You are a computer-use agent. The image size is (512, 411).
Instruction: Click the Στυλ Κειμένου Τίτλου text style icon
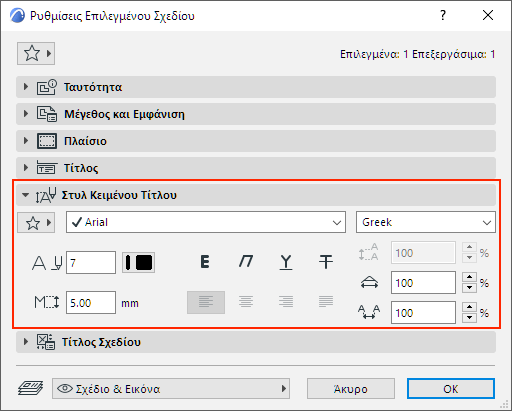pyautogui.click(x=46, y=195)
